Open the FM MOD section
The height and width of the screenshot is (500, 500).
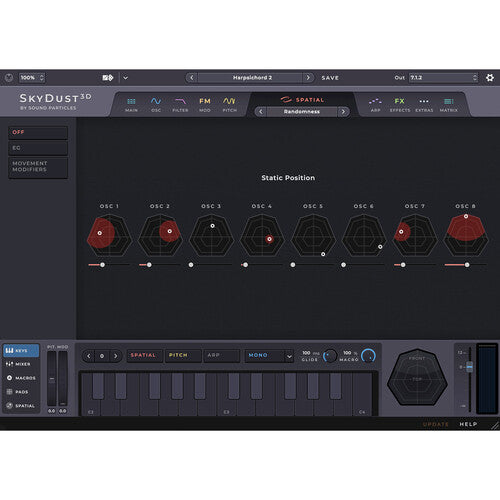[x=205, y=104]
